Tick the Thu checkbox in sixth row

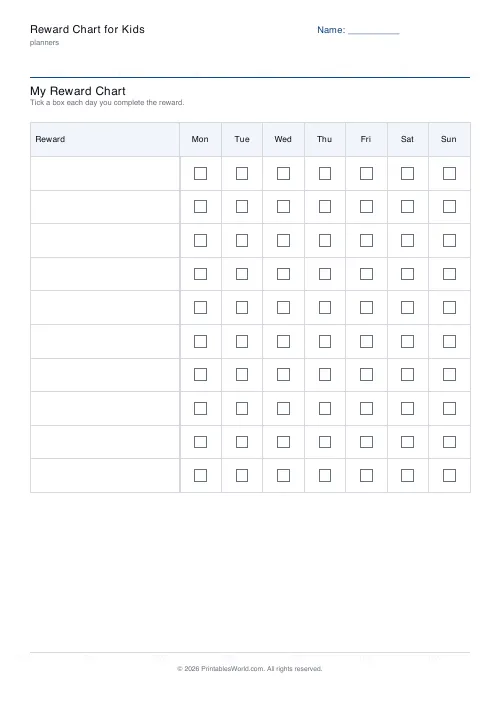click(x=325, y=341)
